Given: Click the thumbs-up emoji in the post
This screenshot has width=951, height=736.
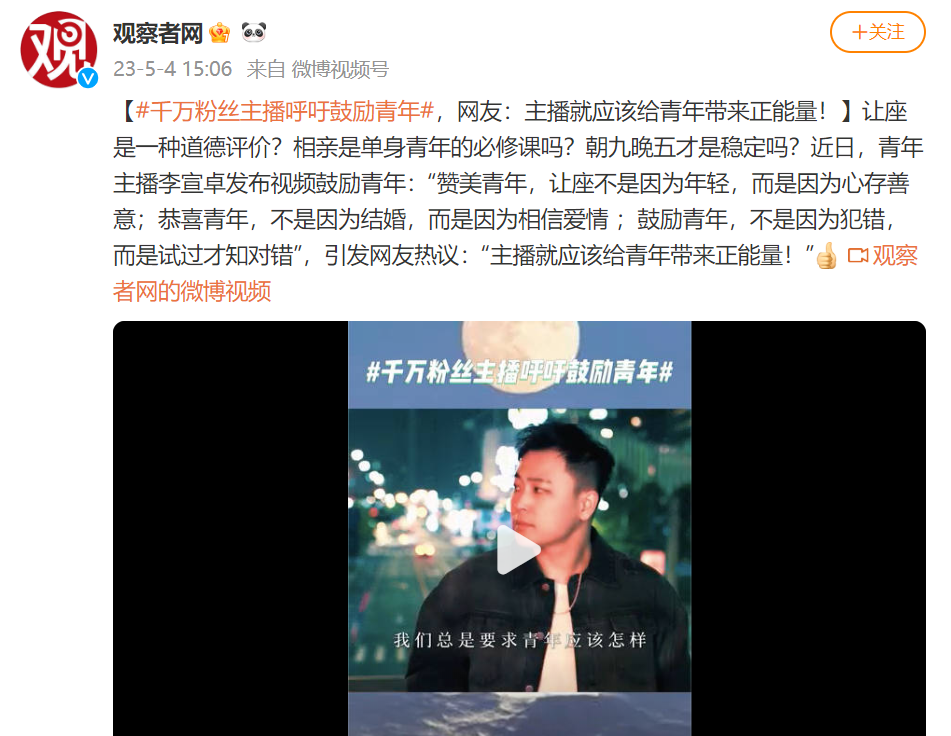Looking at the screenshot, I should pos(826,256).
